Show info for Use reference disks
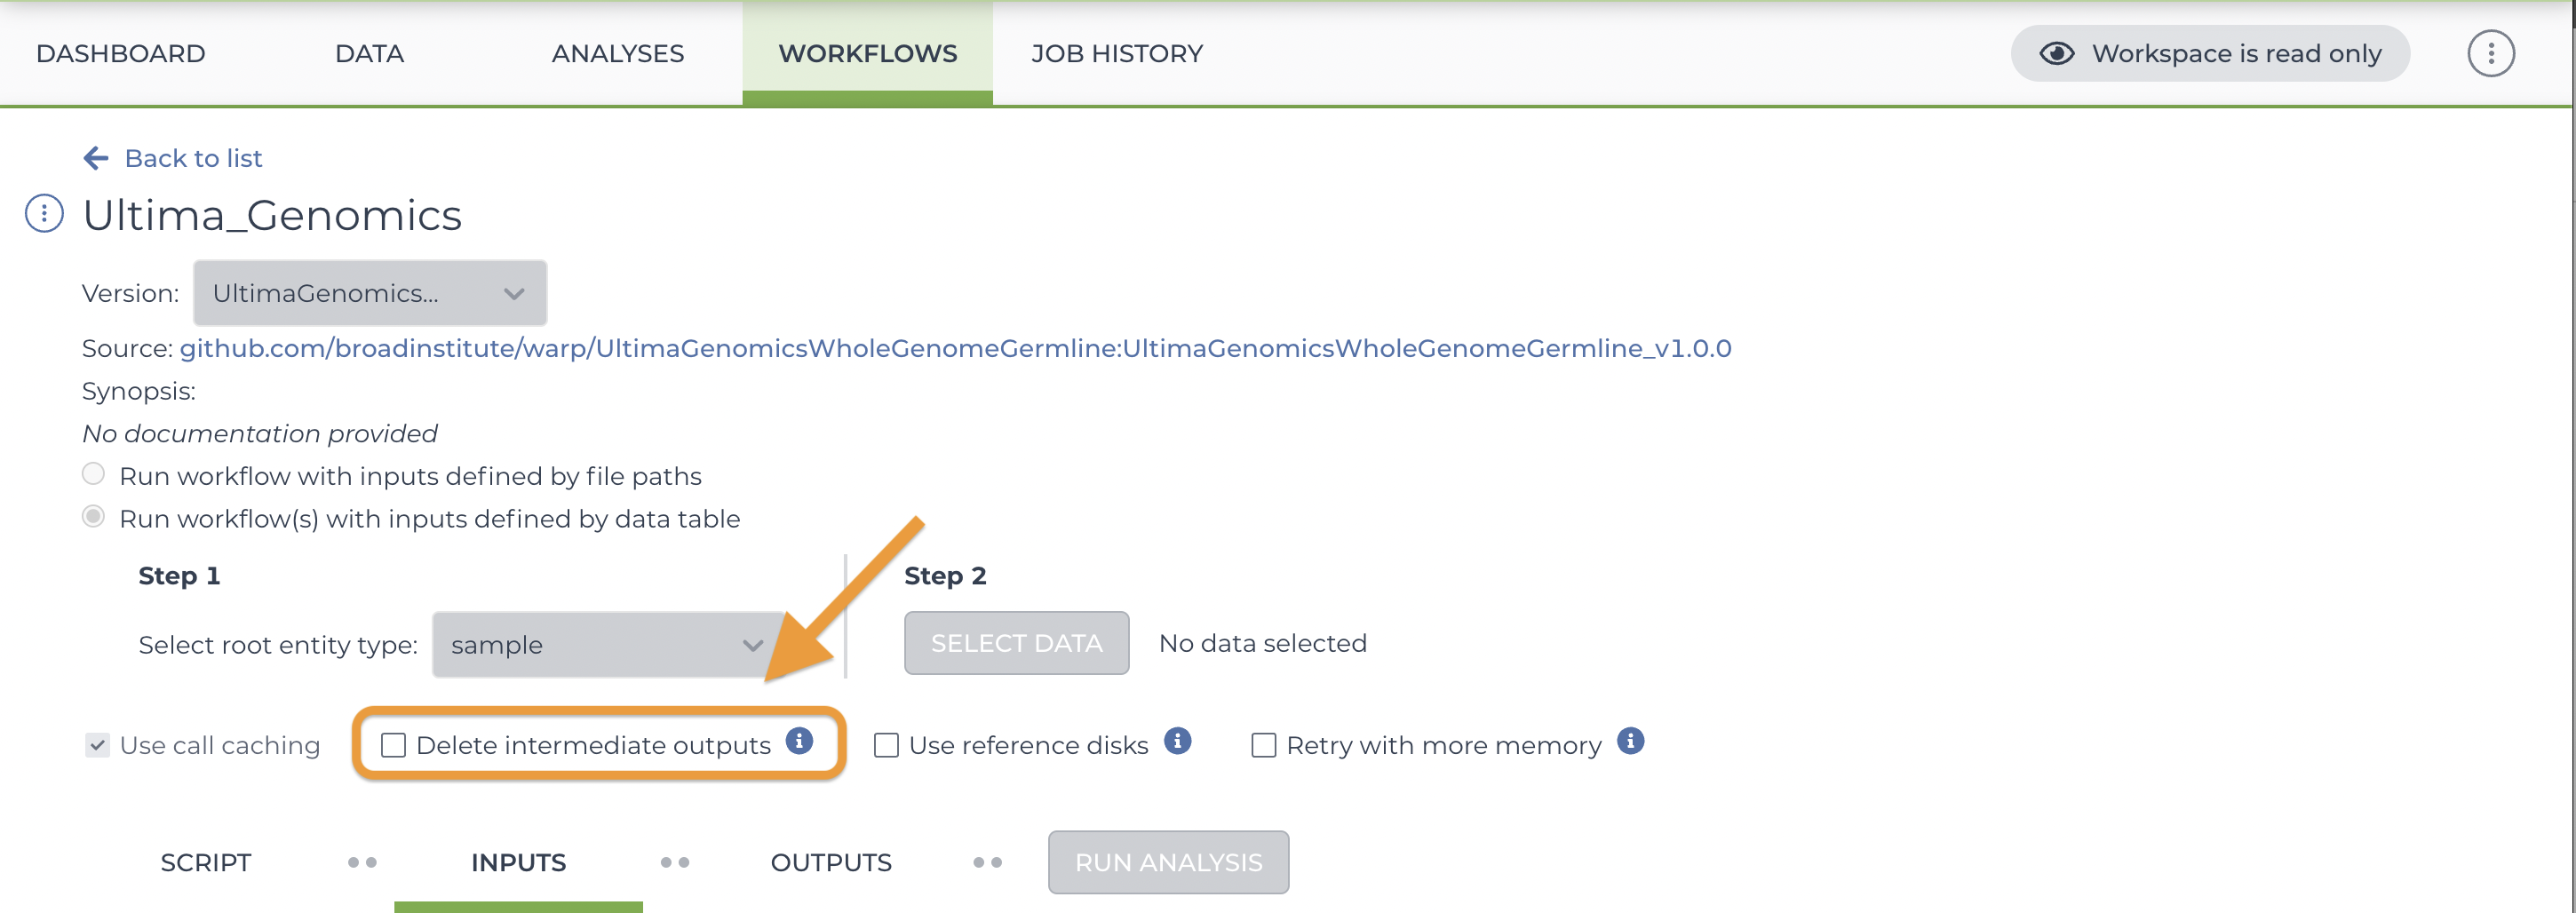The image size is (2576, 913). point(1177,741)
